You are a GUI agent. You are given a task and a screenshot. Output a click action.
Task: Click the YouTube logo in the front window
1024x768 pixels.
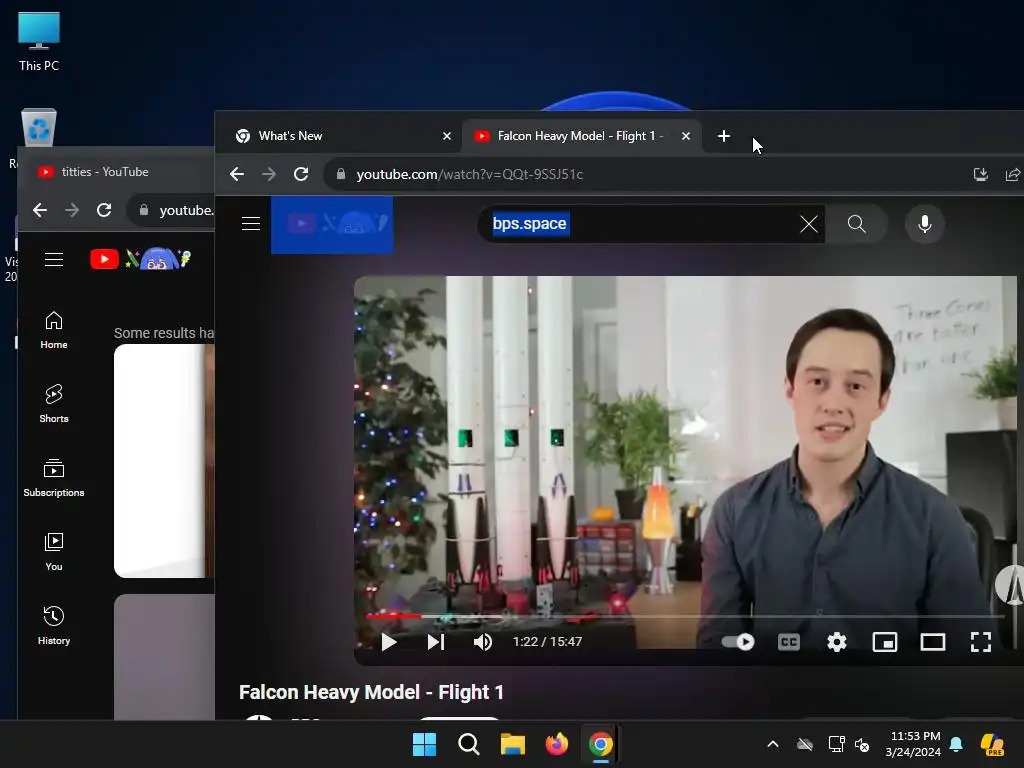tap(332, 224)
